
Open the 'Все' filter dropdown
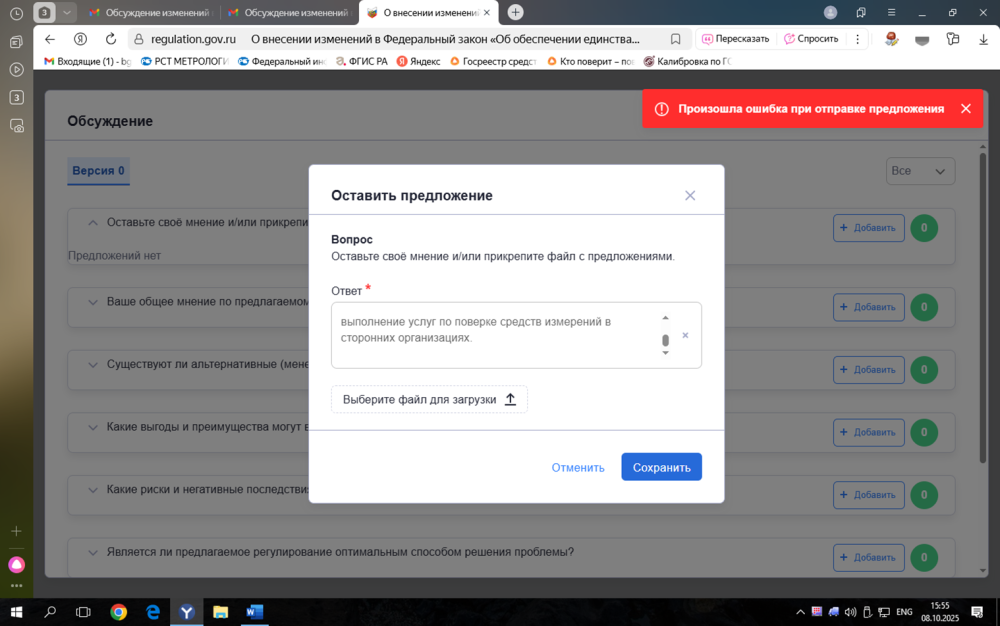(x=920, y=171)
